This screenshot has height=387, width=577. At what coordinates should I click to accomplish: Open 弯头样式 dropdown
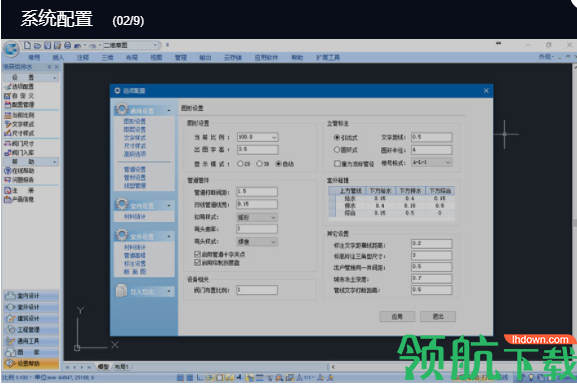coord(257,242)
